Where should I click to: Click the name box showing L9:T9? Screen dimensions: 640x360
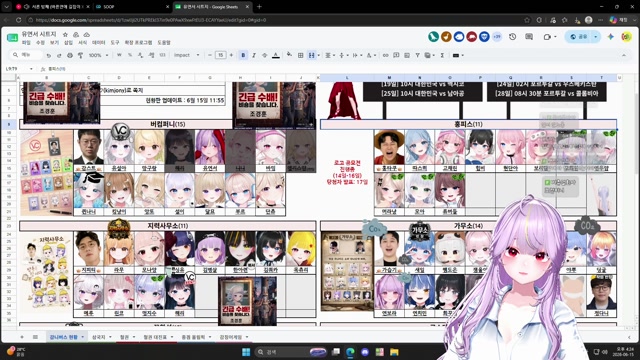point(19,69)
